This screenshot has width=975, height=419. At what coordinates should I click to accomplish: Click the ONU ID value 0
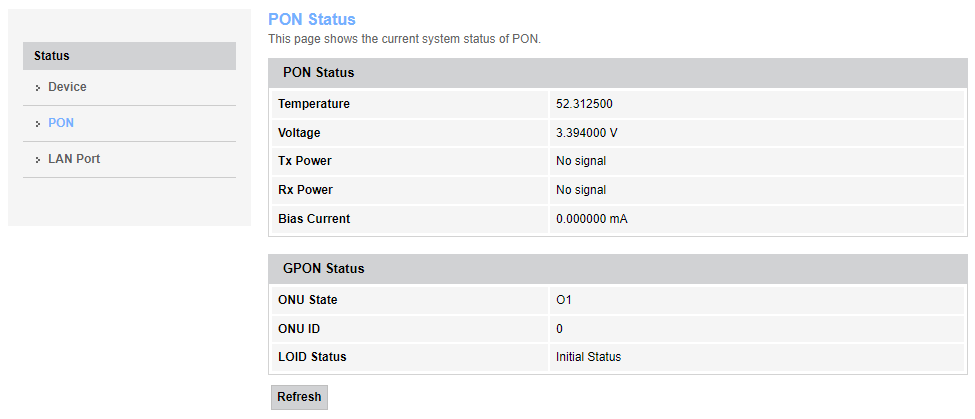tap(560, 329)
